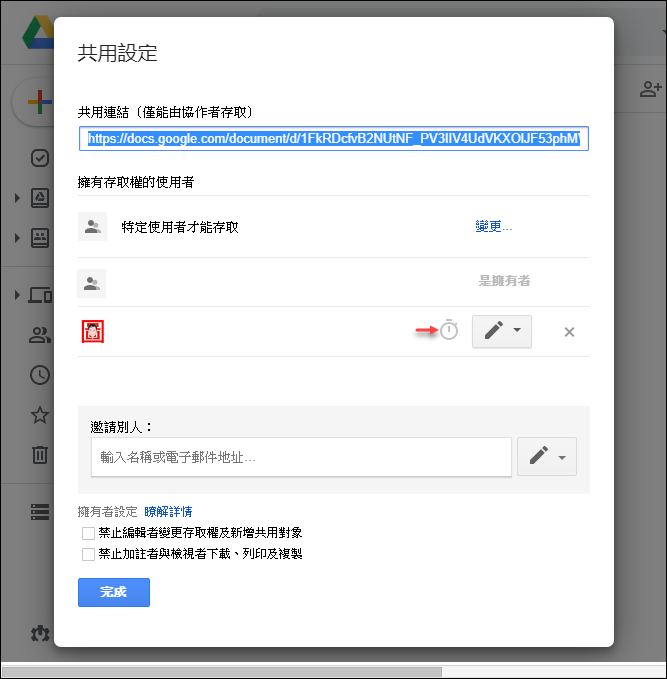Click the horizontal scrollbar at the bottom
Viewport: 667px width, 679px height.
pyautogui.click(x=222, y=672)
